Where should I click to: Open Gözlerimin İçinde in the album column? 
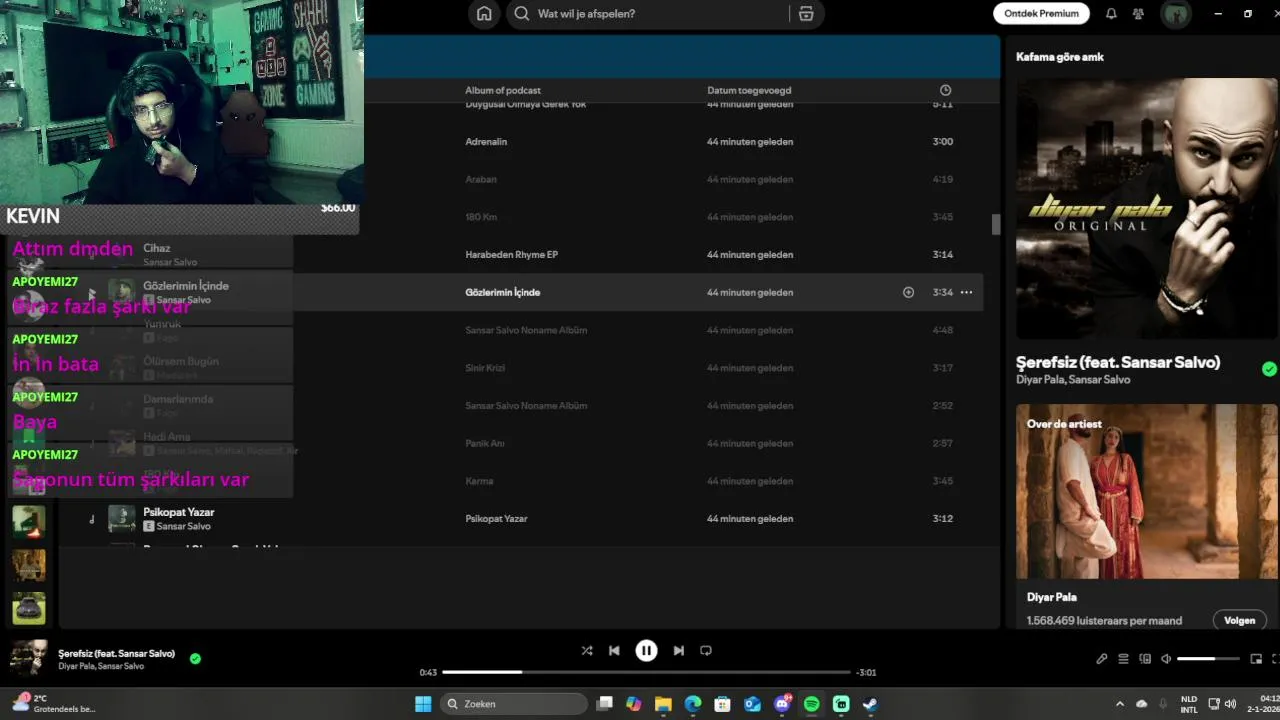point(502,292)
